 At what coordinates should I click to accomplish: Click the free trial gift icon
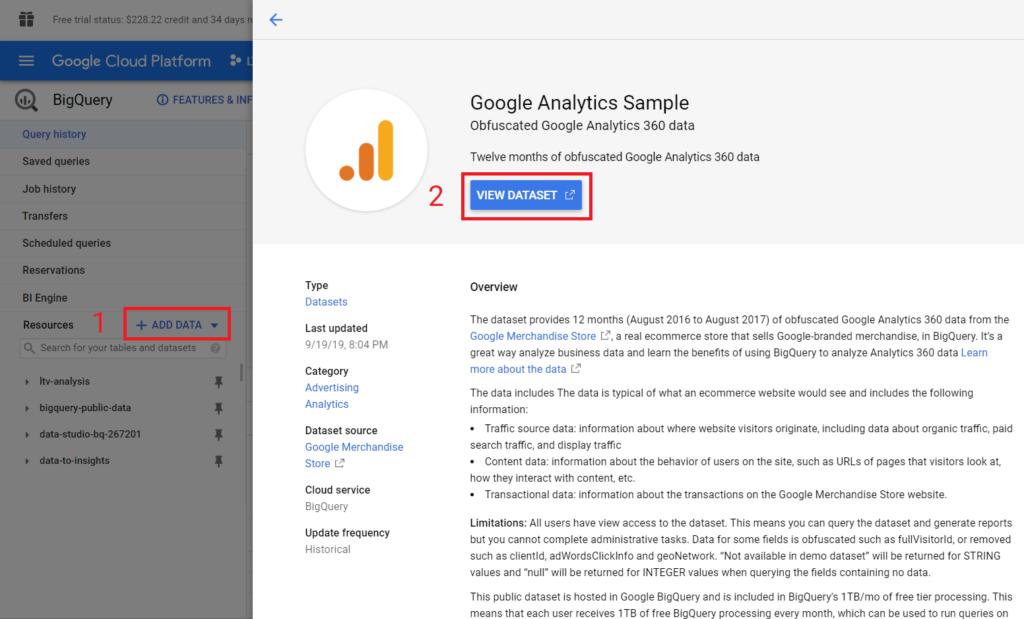(26, 18)
